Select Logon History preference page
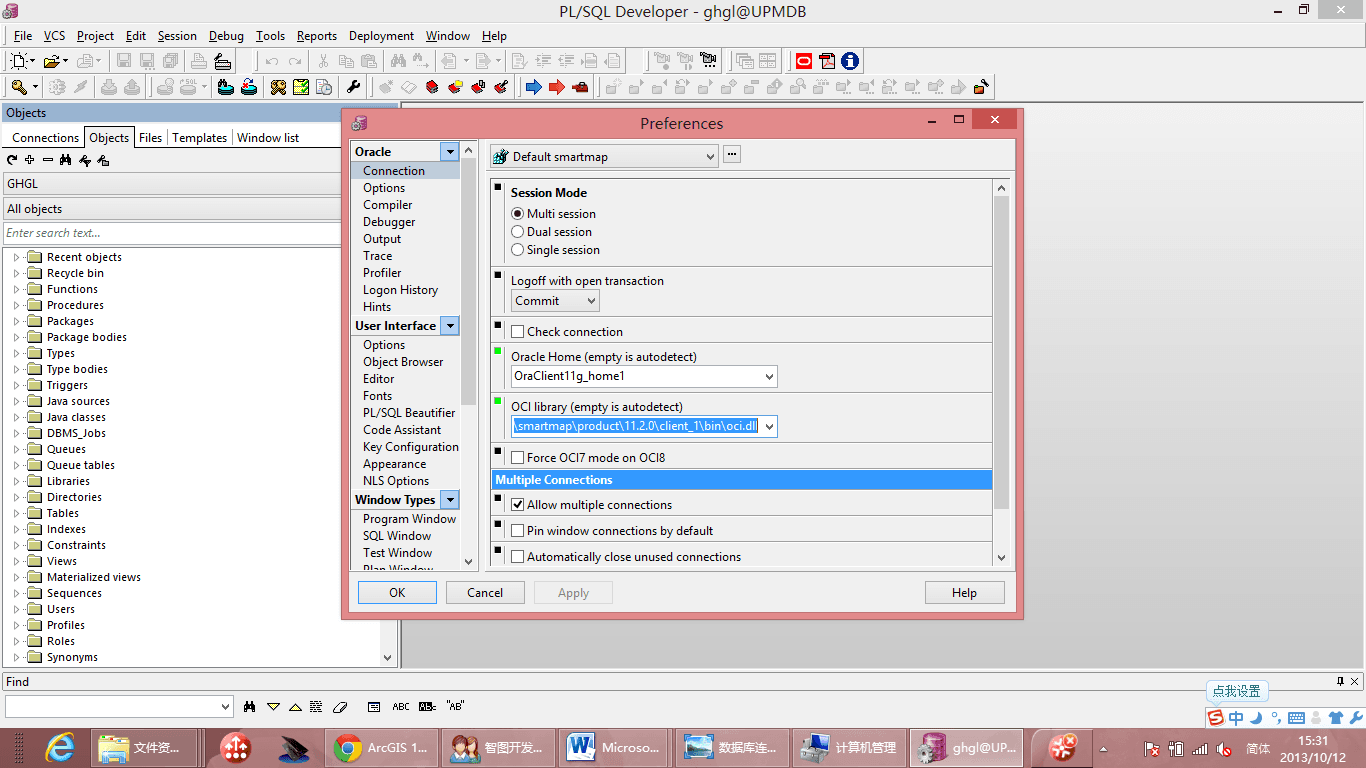The width and height of the screenshot is (1366, 768). [x=400, y=290]
